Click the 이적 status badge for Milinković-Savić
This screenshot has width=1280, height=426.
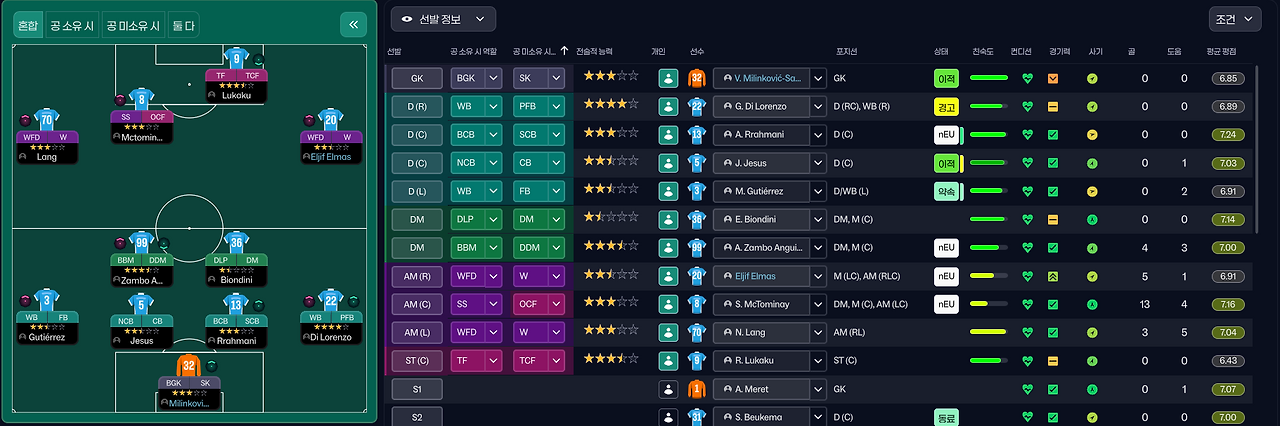click(946, 78)
